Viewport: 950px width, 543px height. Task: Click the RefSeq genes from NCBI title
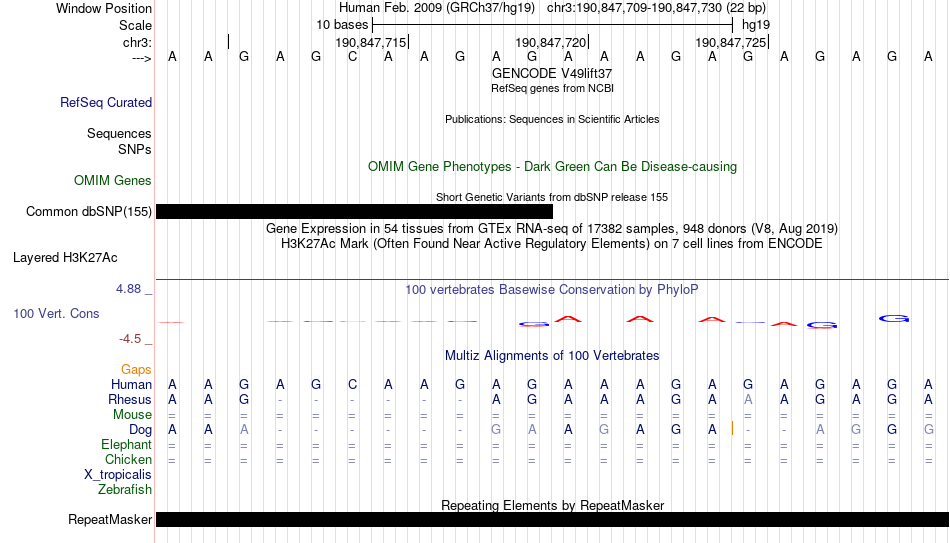coord(552,88)
